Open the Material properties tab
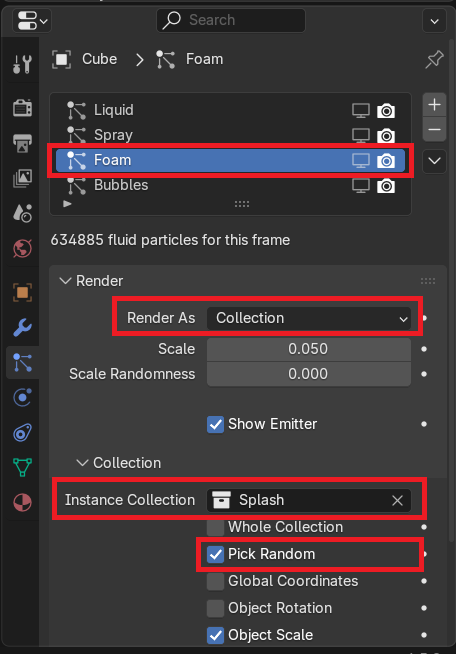The height and width of the screenshot is (654, 456). (22, 503)
